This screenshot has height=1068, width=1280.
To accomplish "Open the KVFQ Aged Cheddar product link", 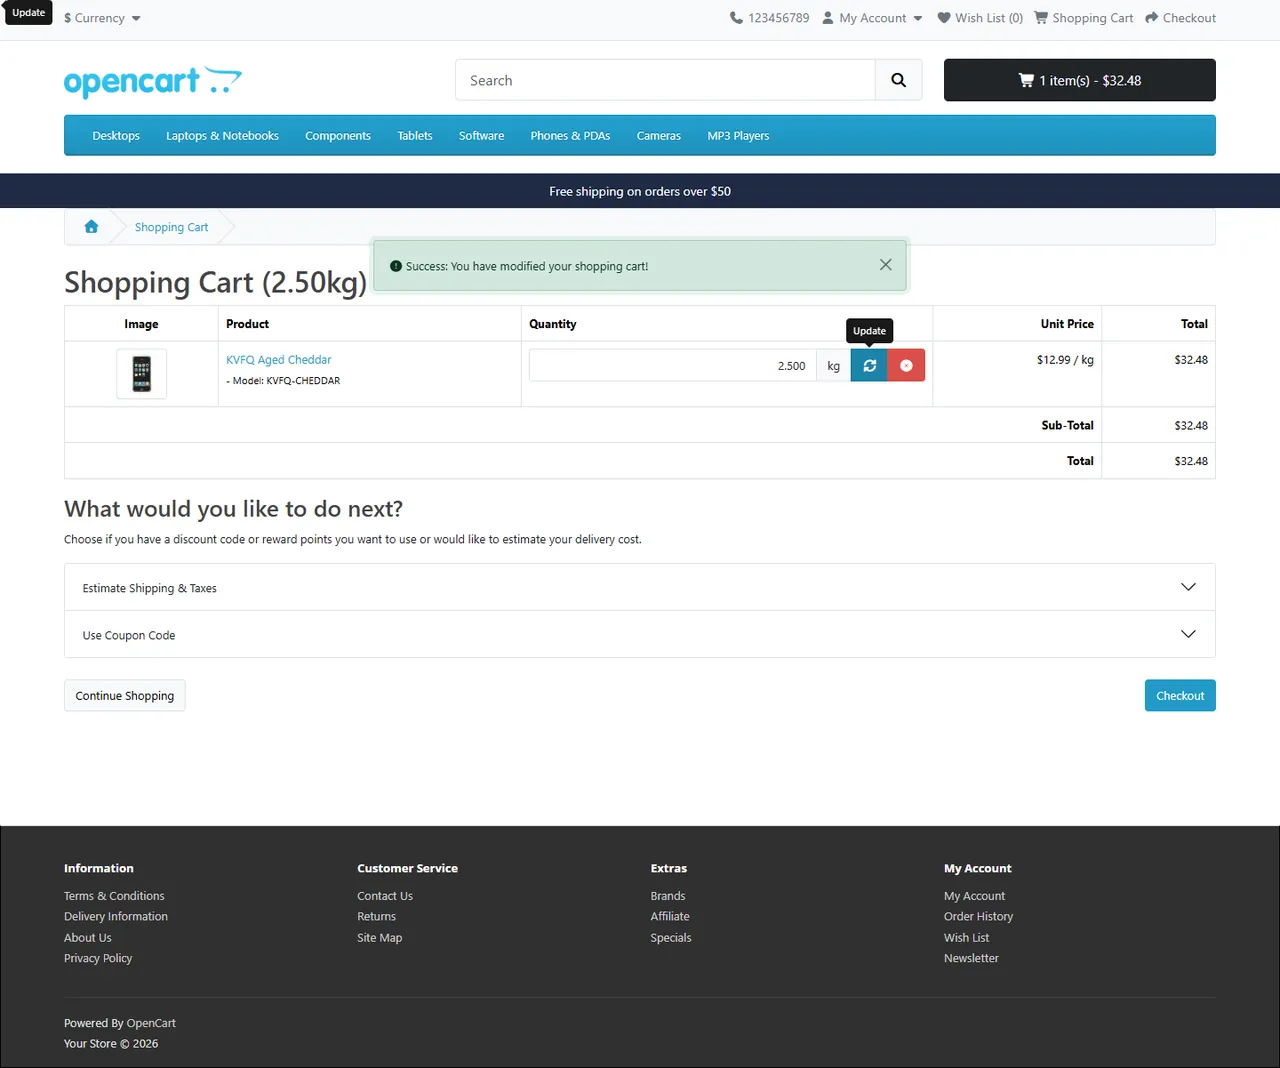I will point(278,360).
